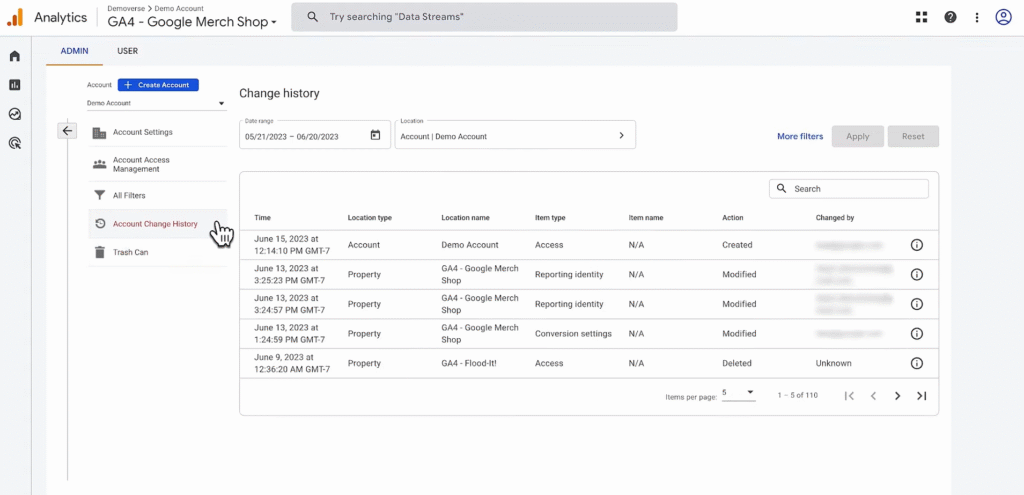Screen dimensions: 1024x495
Task: Go to first page of results
Action: [849, 396]
